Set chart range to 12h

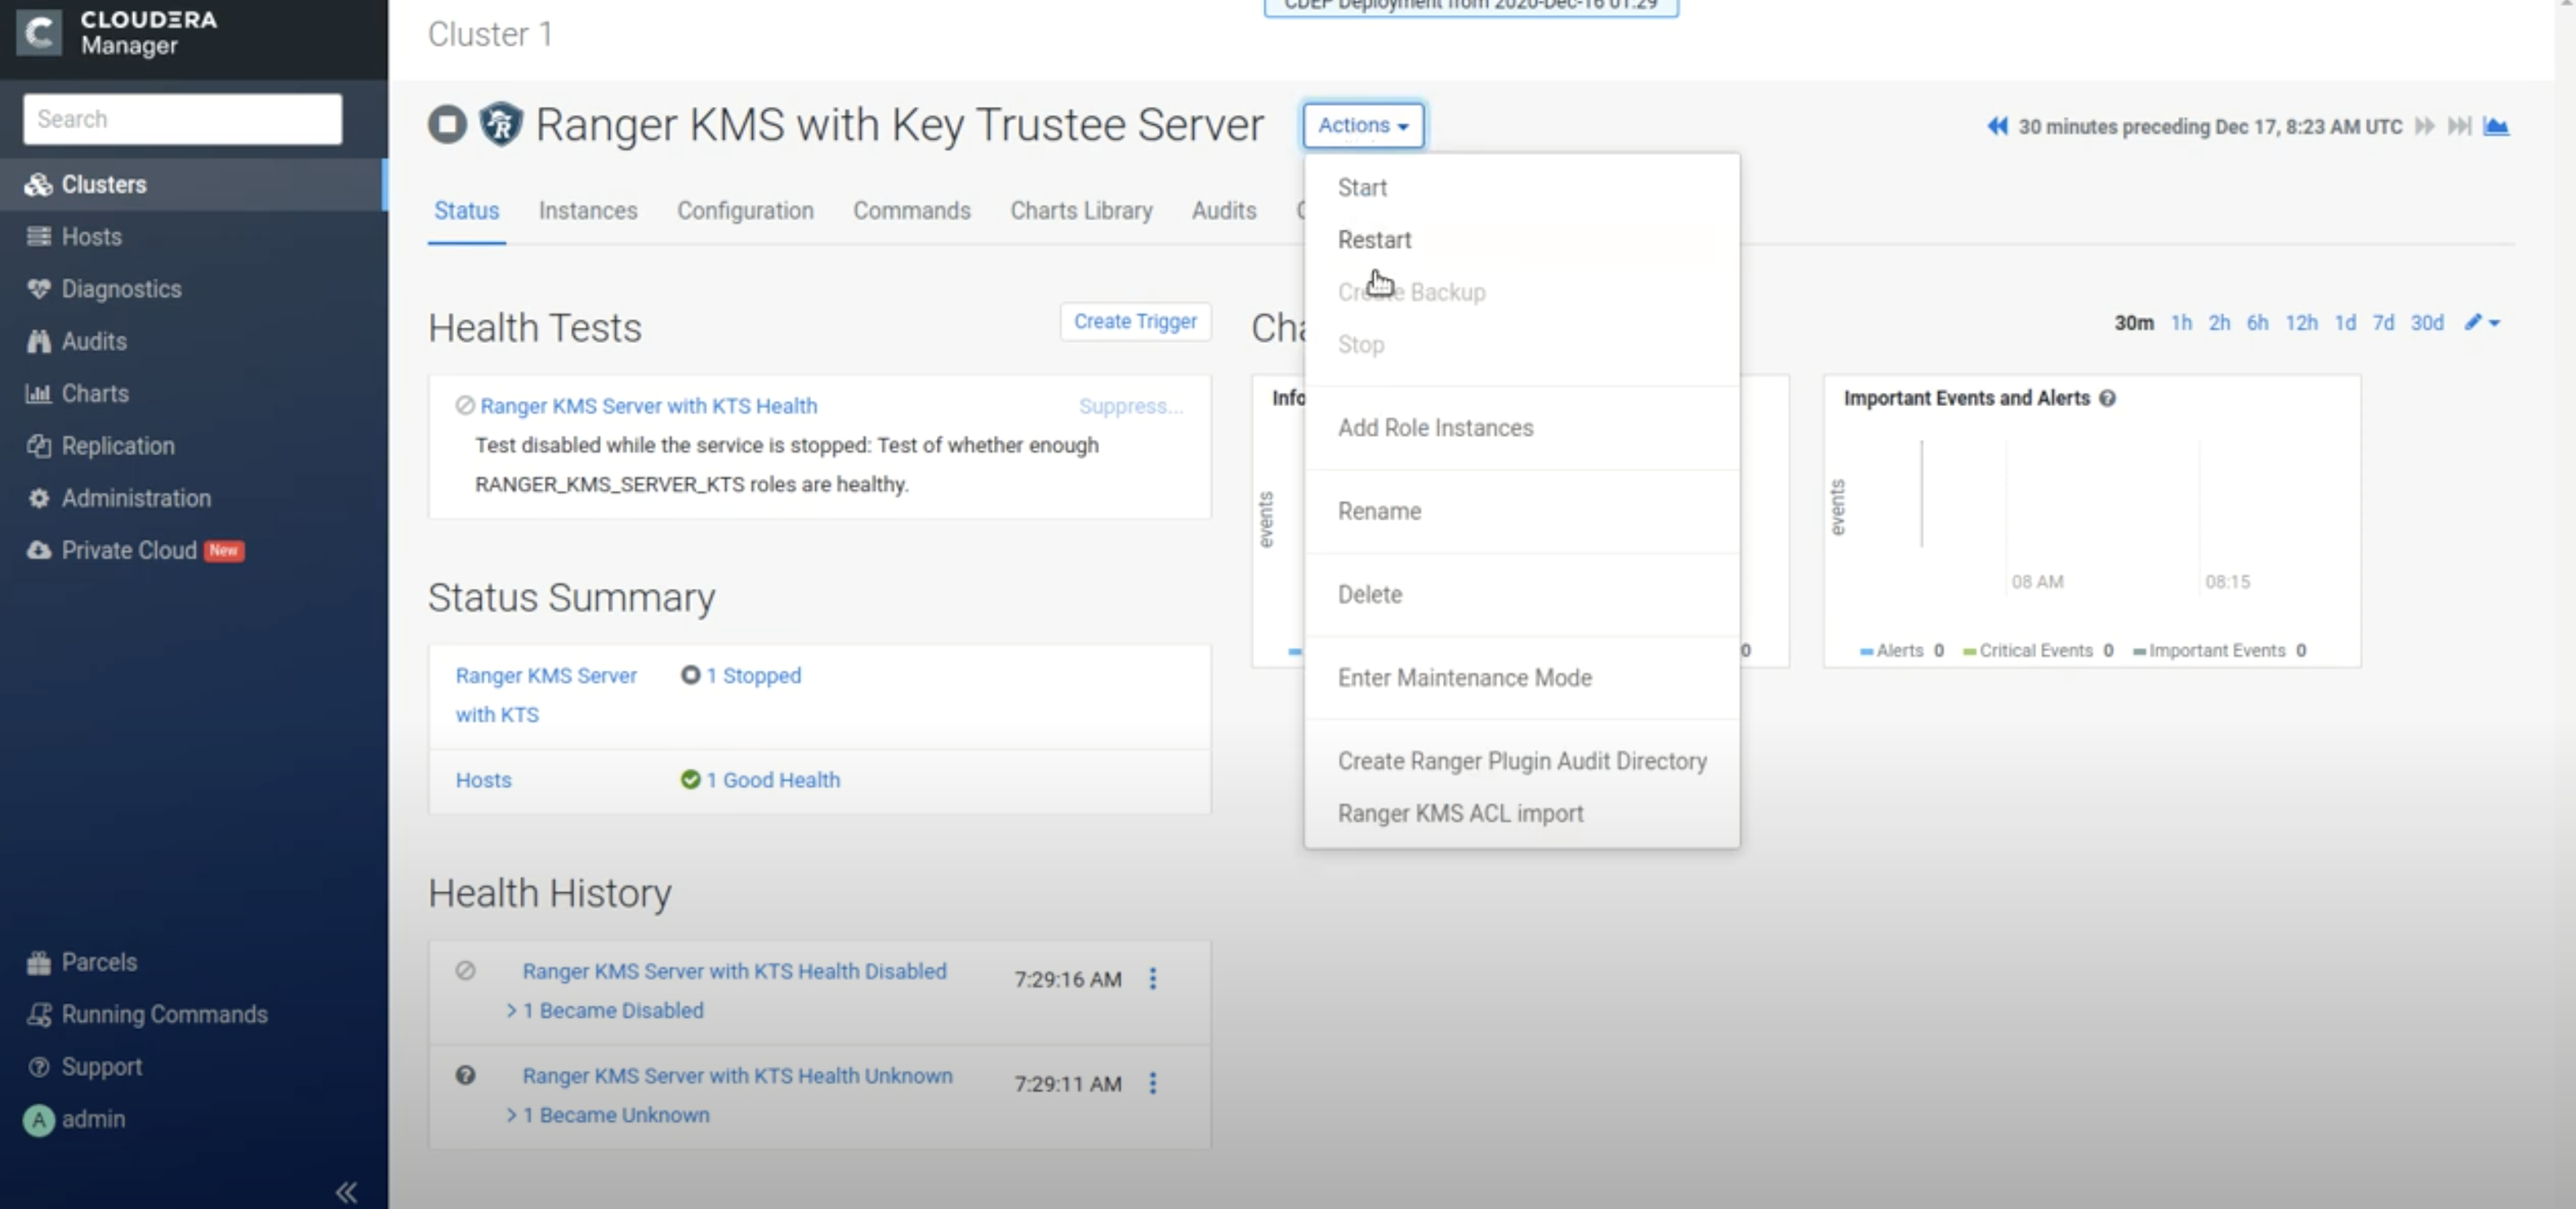(2301, 322)
